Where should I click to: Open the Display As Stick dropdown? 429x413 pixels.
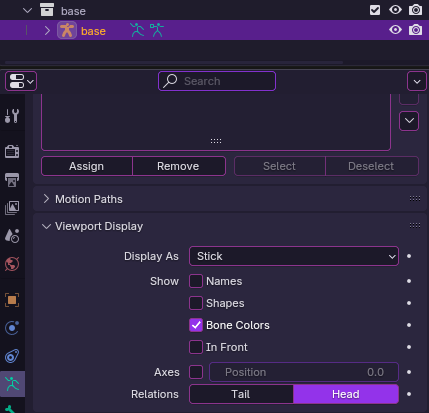294,256
